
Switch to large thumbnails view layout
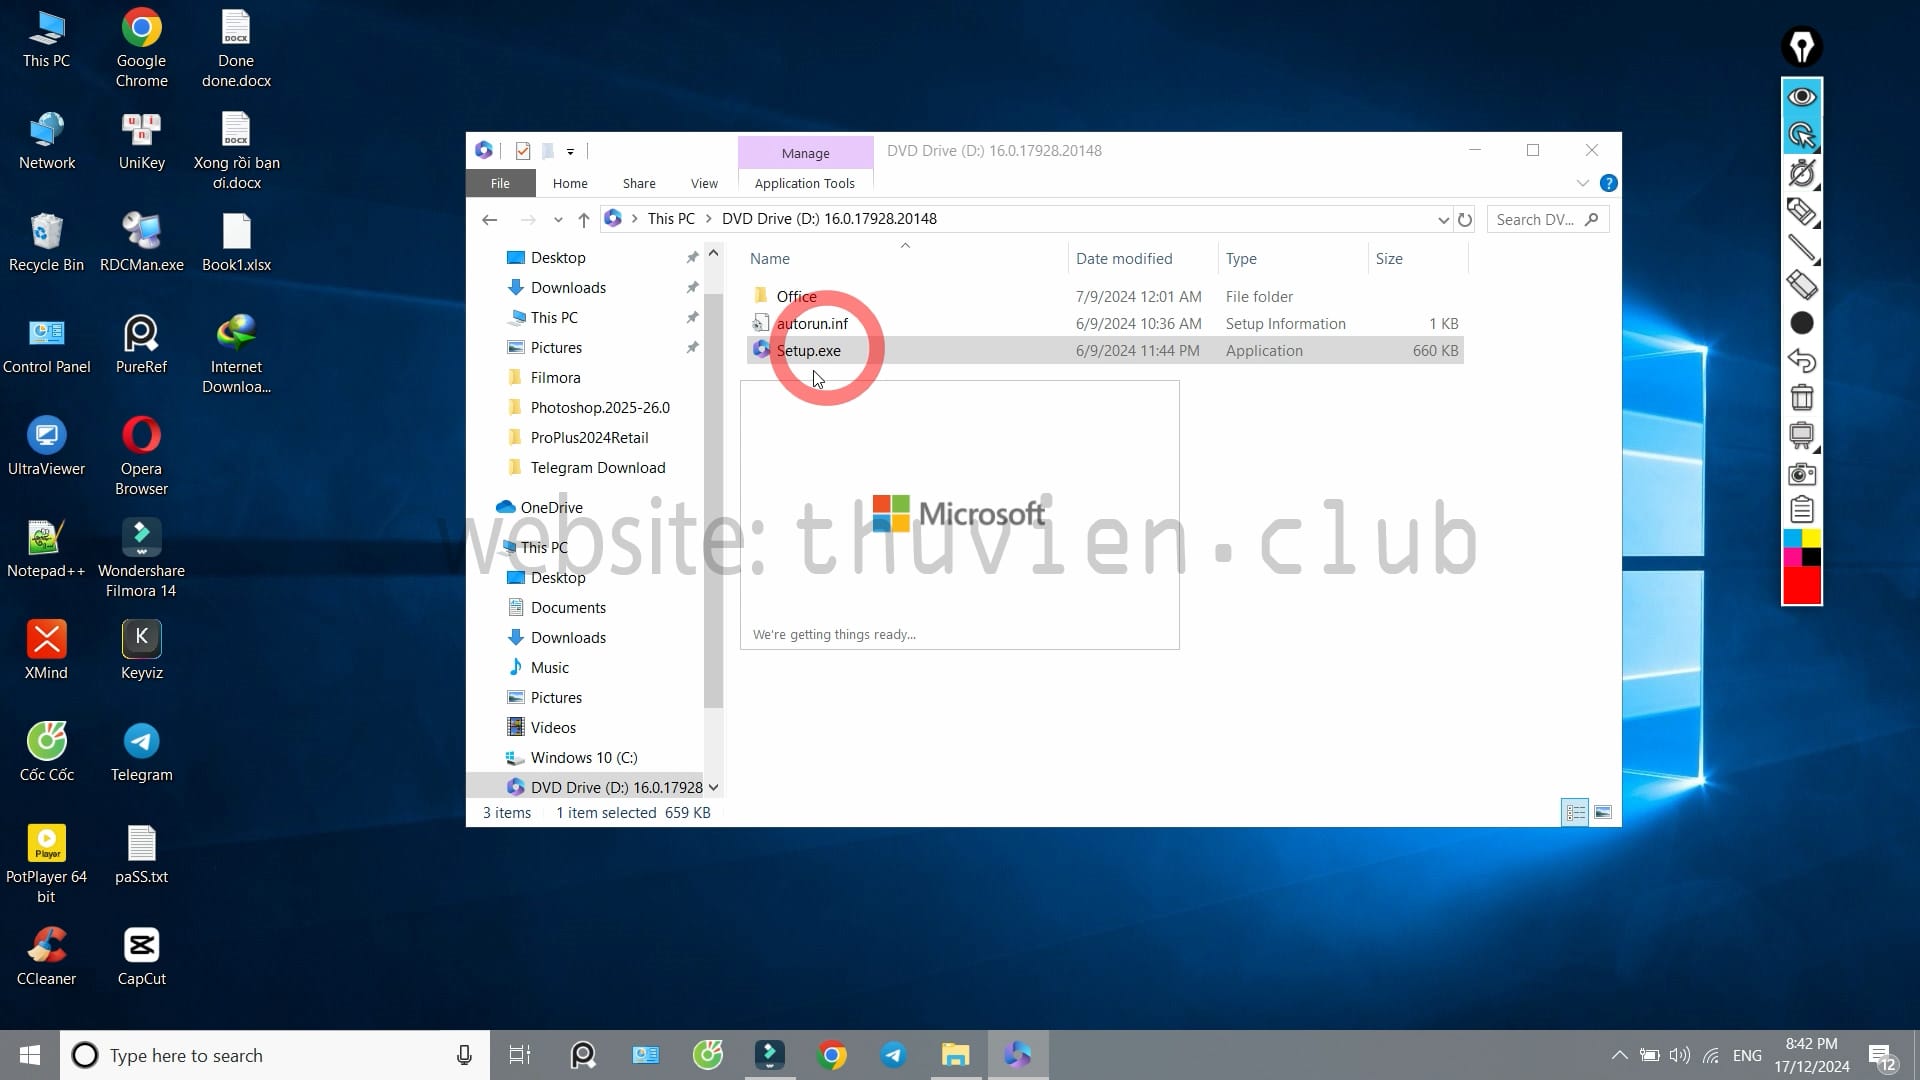[1603, 813]
